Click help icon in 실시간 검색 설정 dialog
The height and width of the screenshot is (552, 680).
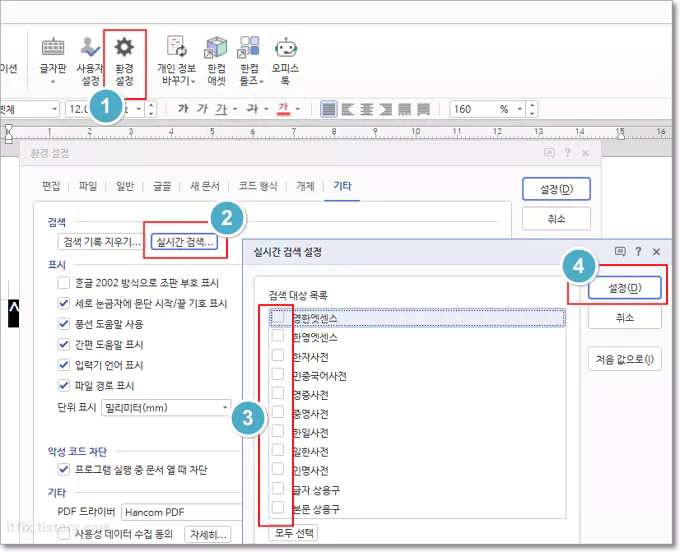(x=638, y=251)
